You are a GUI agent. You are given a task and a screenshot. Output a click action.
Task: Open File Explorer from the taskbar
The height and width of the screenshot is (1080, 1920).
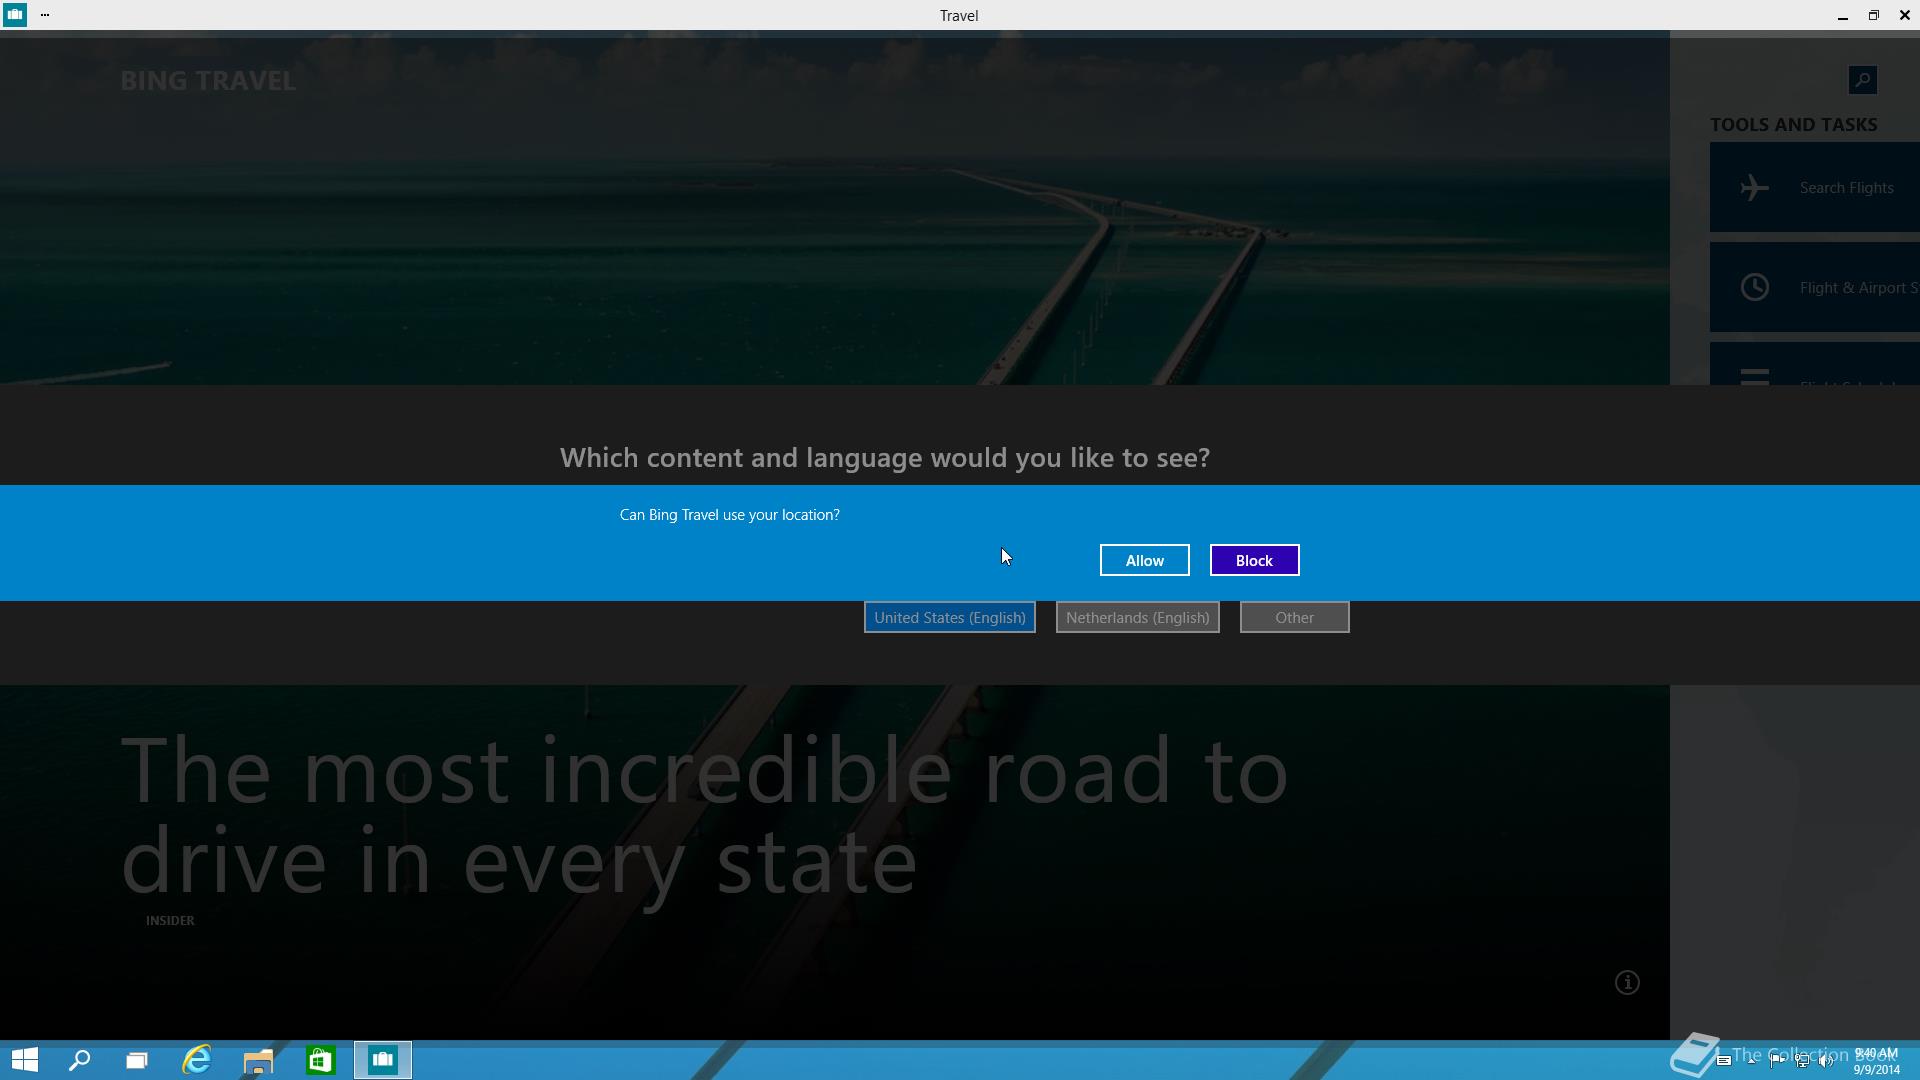[258, 1060]
